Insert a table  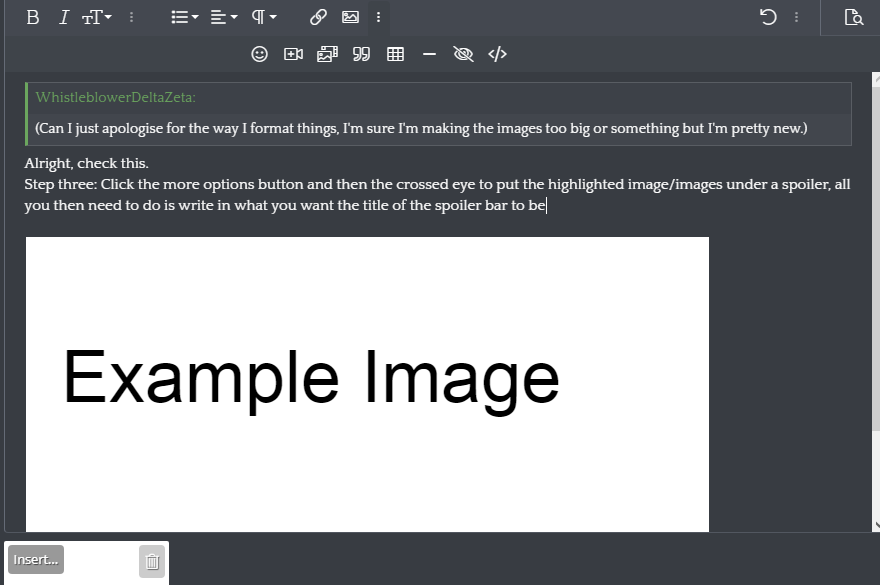tap(395, 54)
